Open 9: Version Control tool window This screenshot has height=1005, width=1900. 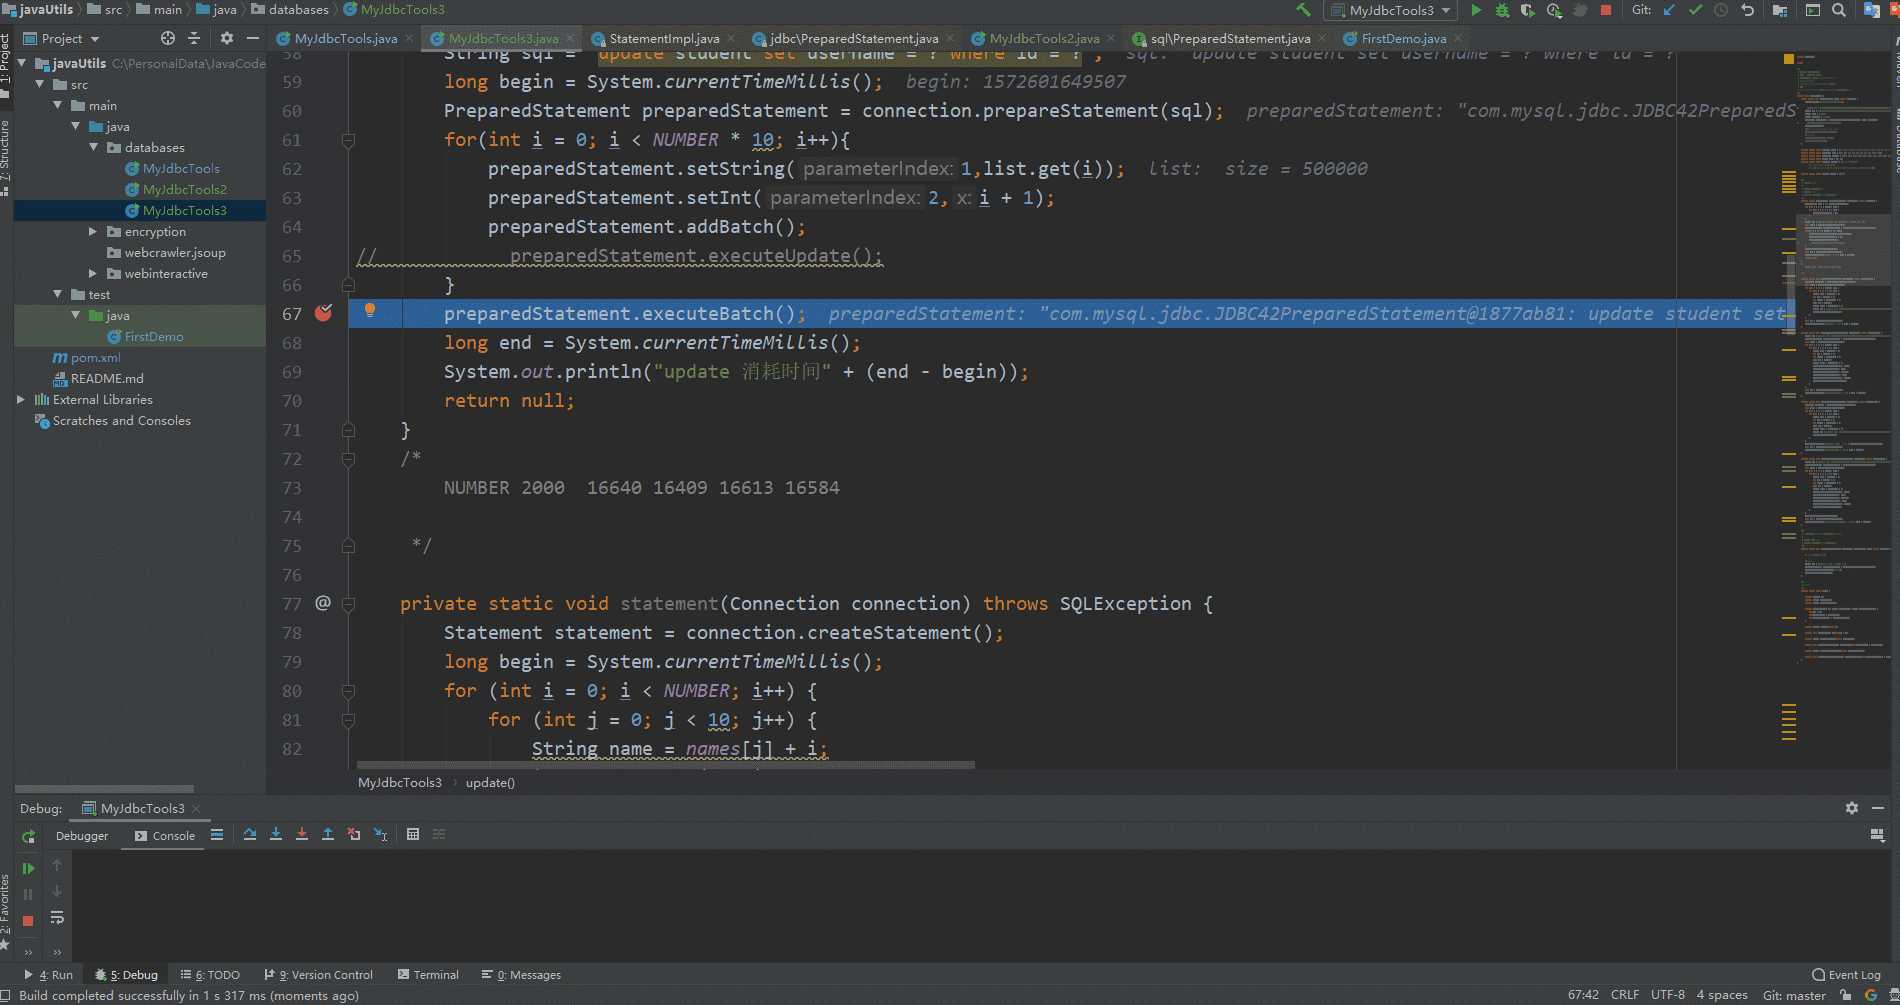pyautogui.click(x=319, y=974)
